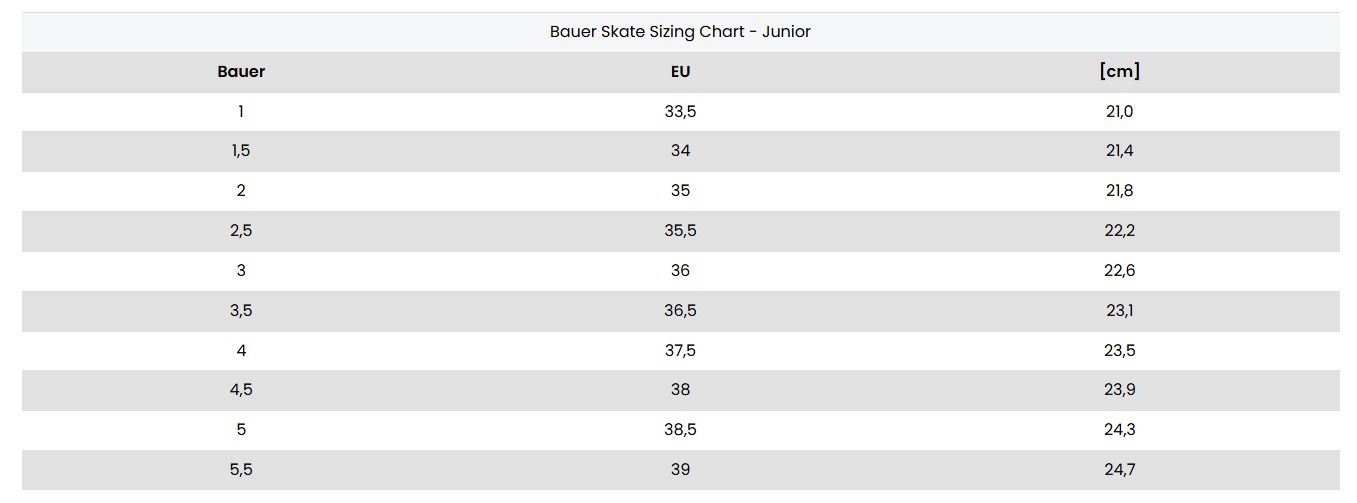Click the EU column header

click(680, 72)
